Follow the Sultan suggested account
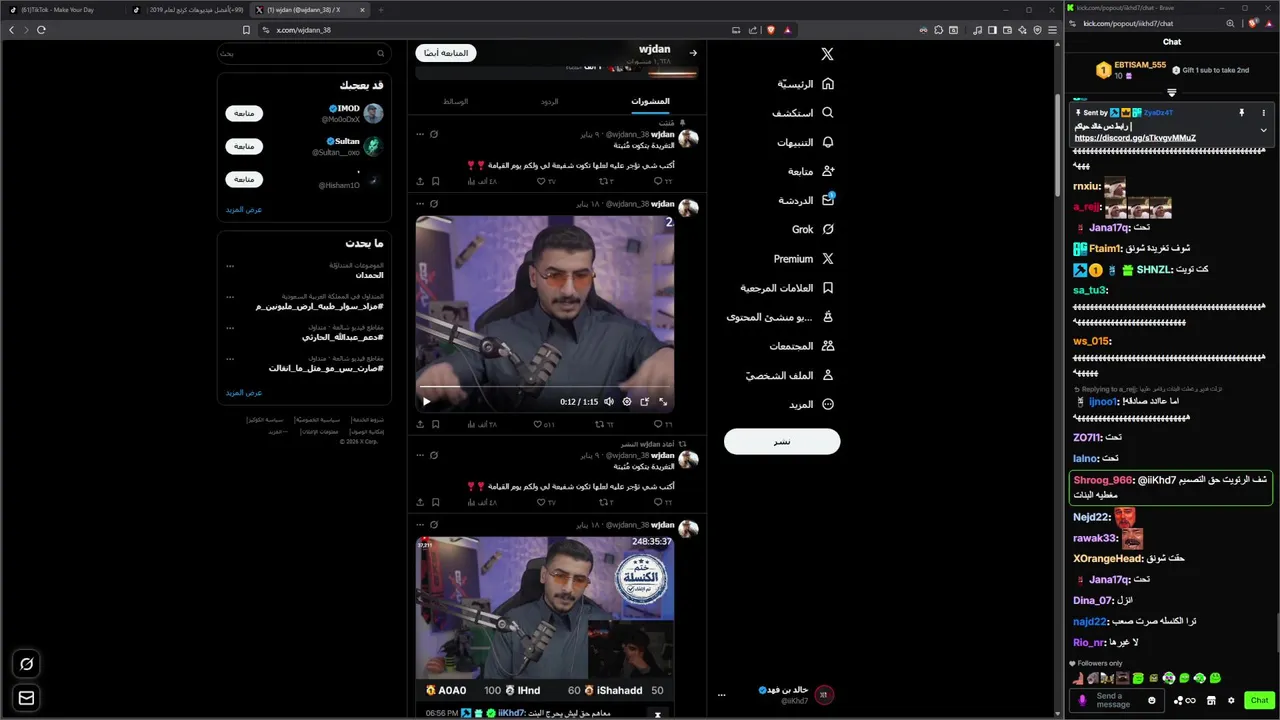 [244, 146]
